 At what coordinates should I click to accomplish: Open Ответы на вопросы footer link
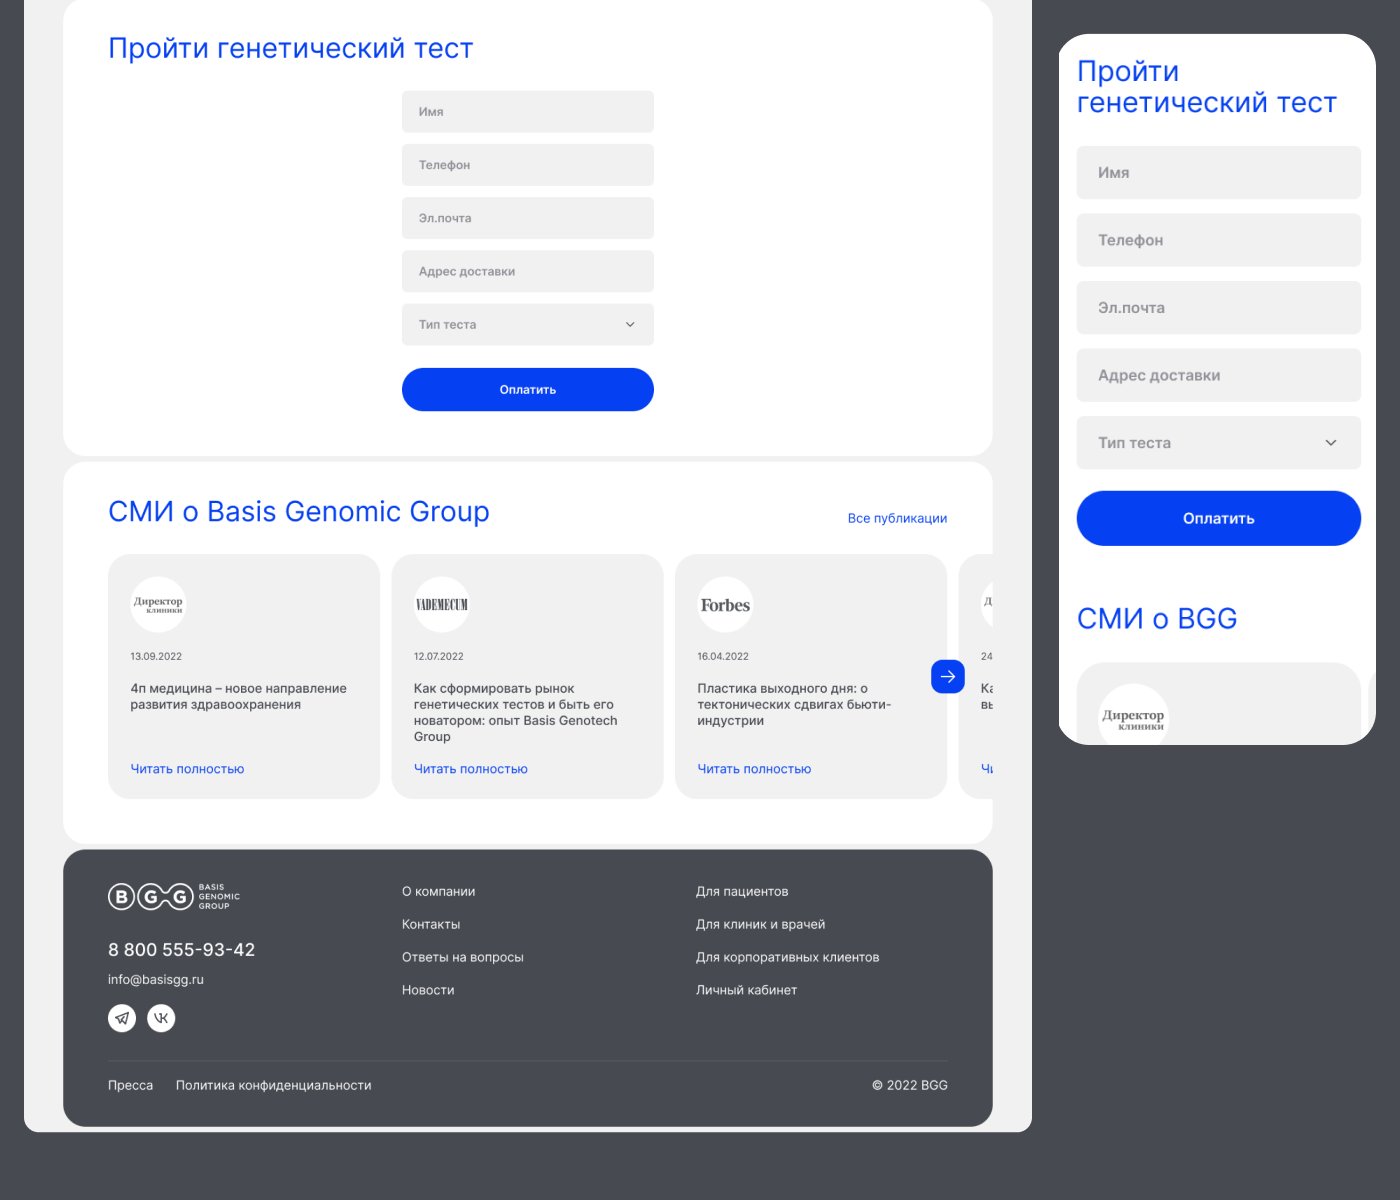point(463,957)
